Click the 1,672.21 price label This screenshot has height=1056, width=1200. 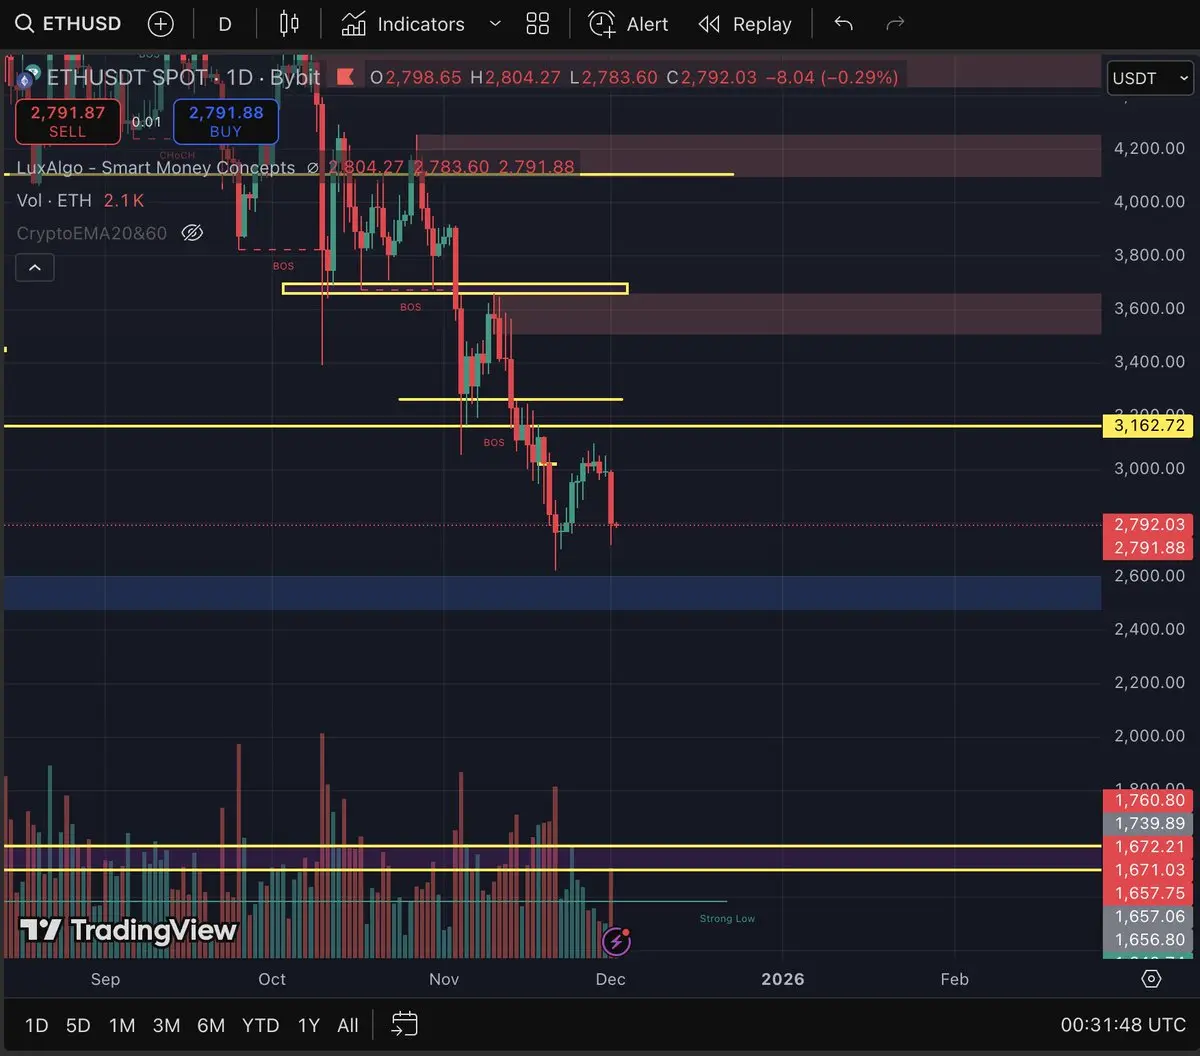[x=1148, y=846]
